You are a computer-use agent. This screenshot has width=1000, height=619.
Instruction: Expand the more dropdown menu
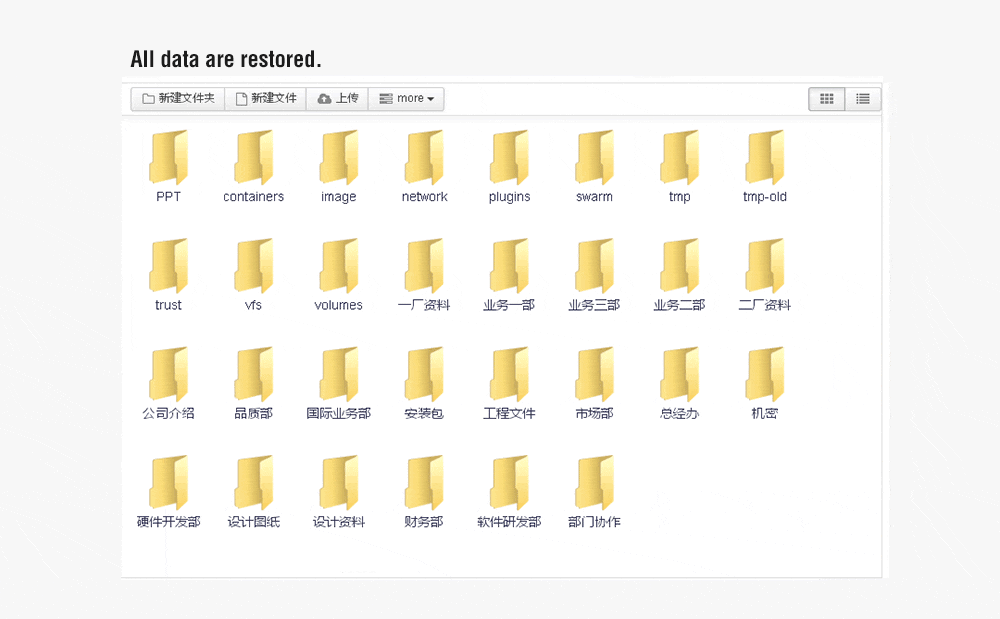tap(406, 99)
